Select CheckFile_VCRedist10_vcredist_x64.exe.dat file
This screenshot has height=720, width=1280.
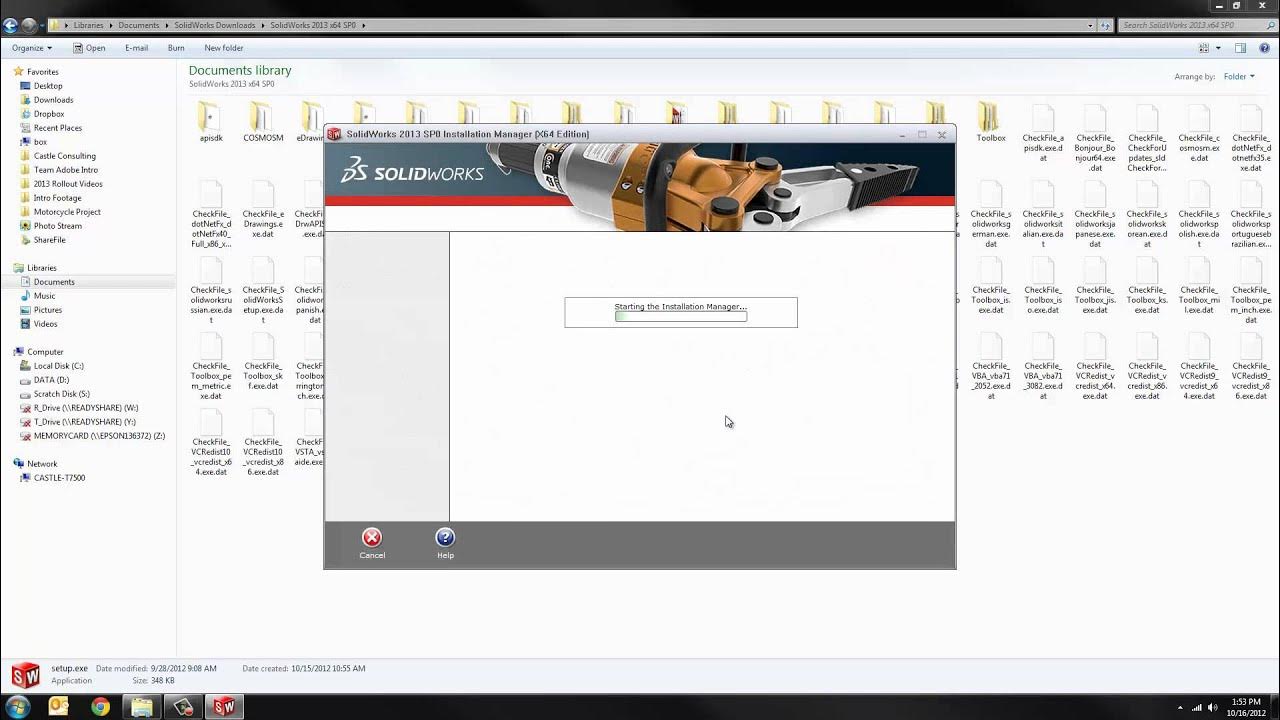[211, 441]
